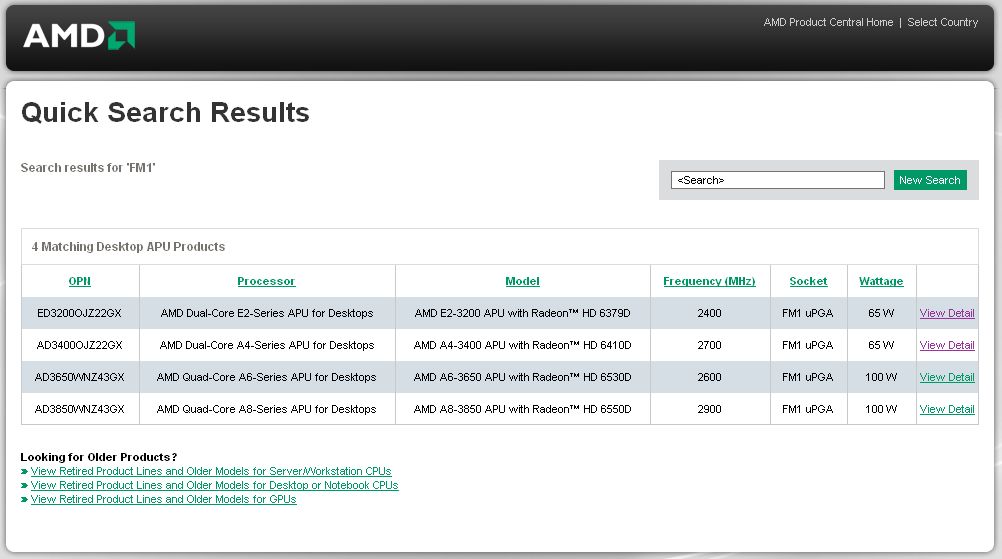Select OPN cell ED3200OJZ22GX
This screenshot has height=559, width=1002.
(x=79, y=313)
